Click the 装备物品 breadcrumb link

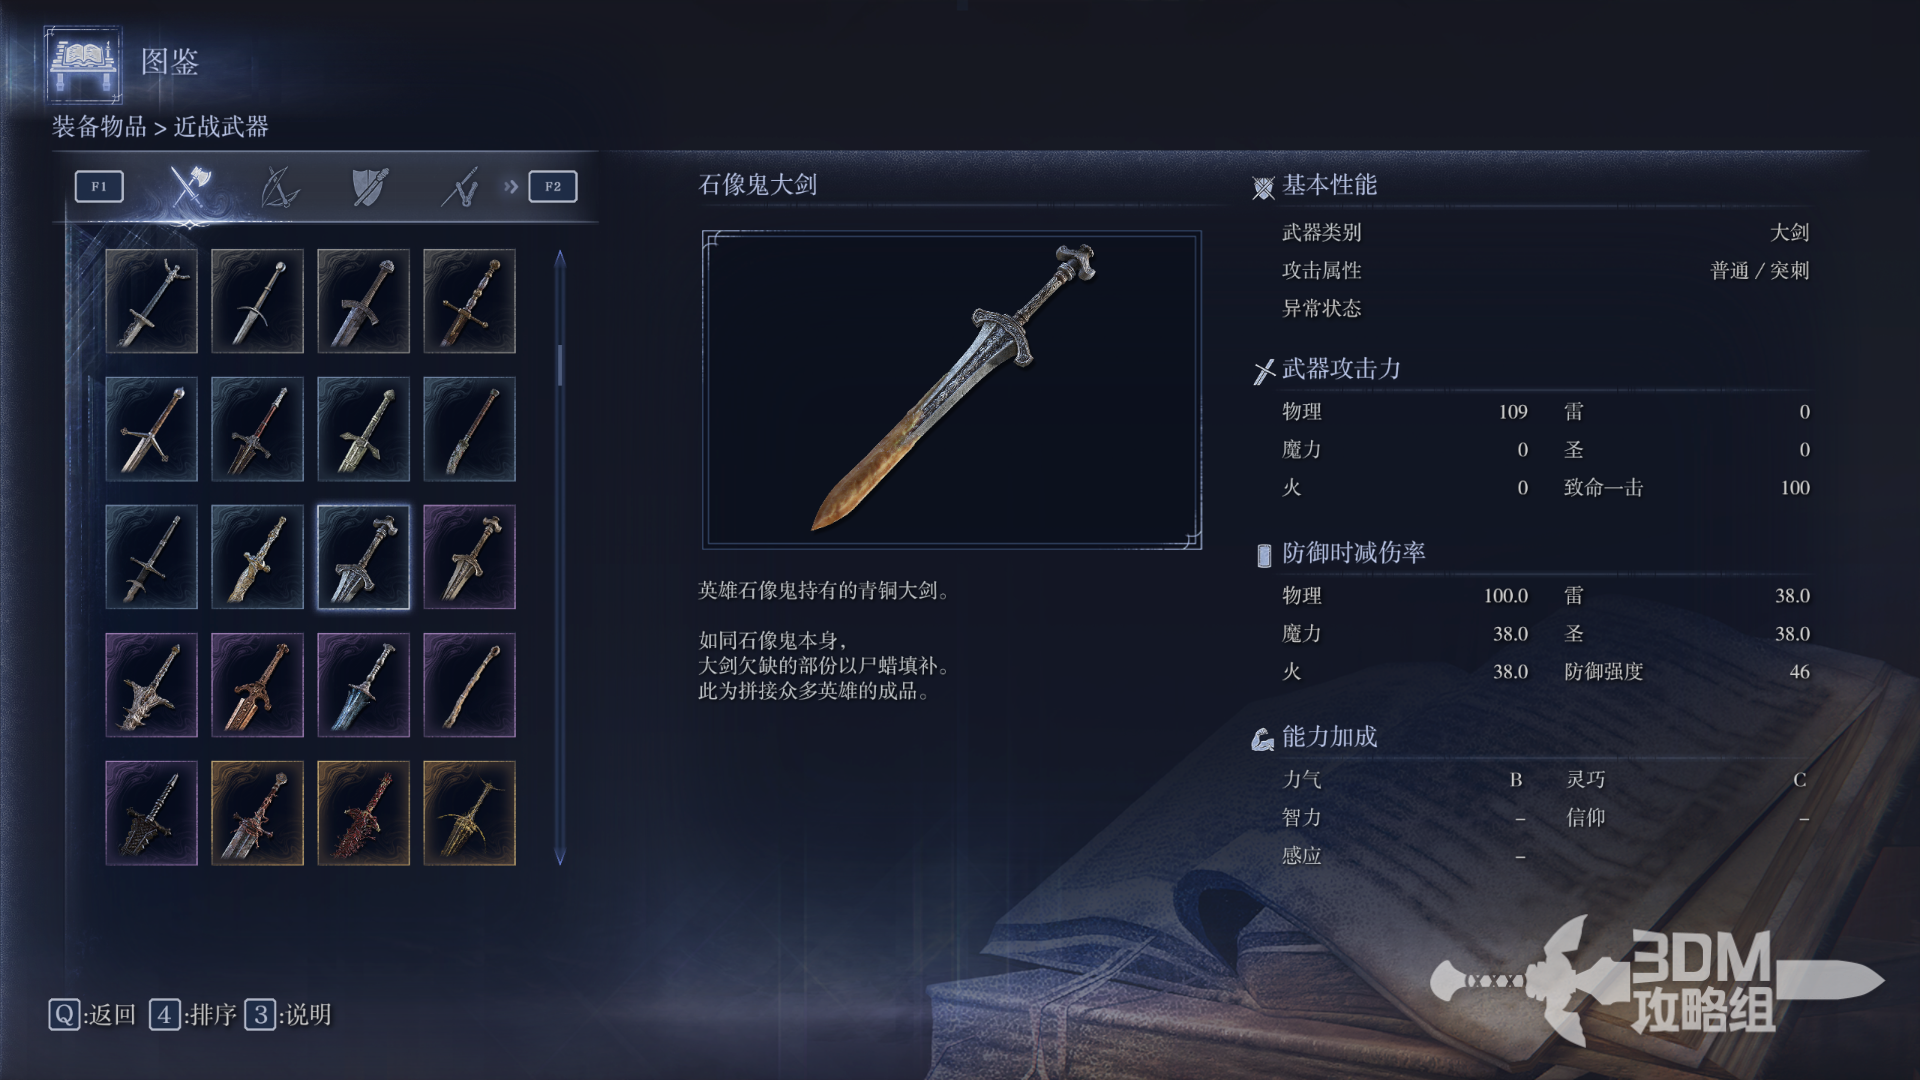[99, 127]
